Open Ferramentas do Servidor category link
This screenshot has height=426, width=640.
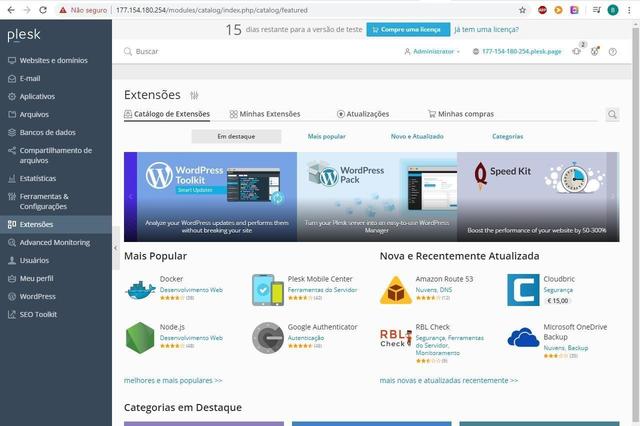click(x=322, y=290)
